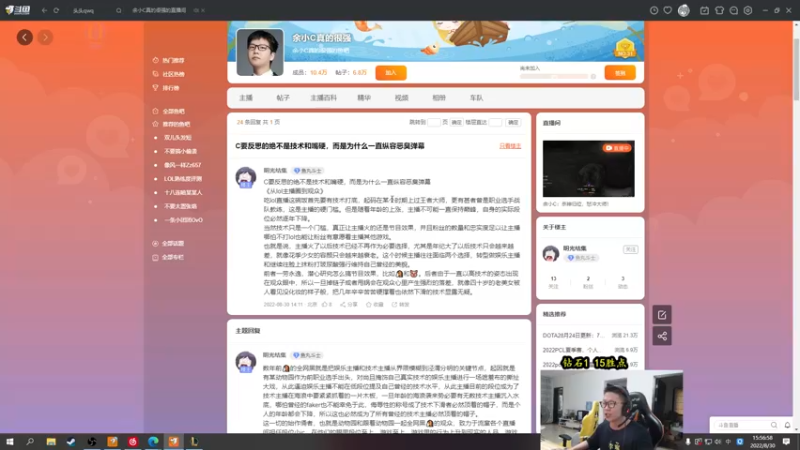Open the favorites heart icon
This screenshot has height=450, width=800.
click(667, 10)
